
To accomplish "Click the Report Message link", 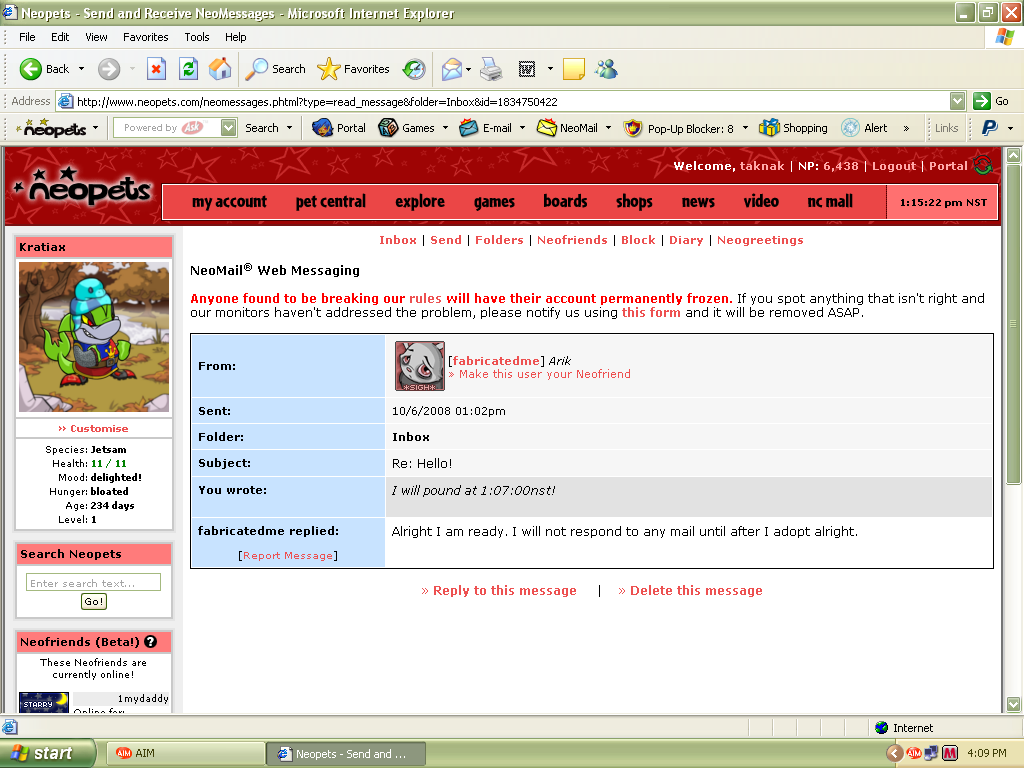I will pos(288,556).
